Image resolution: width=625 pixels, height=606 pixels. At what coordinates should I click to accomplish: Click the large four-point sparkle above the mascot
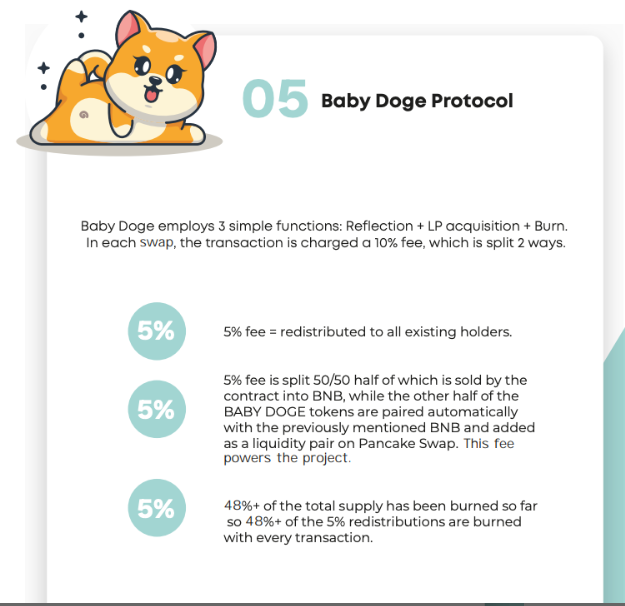coord(81,17)
